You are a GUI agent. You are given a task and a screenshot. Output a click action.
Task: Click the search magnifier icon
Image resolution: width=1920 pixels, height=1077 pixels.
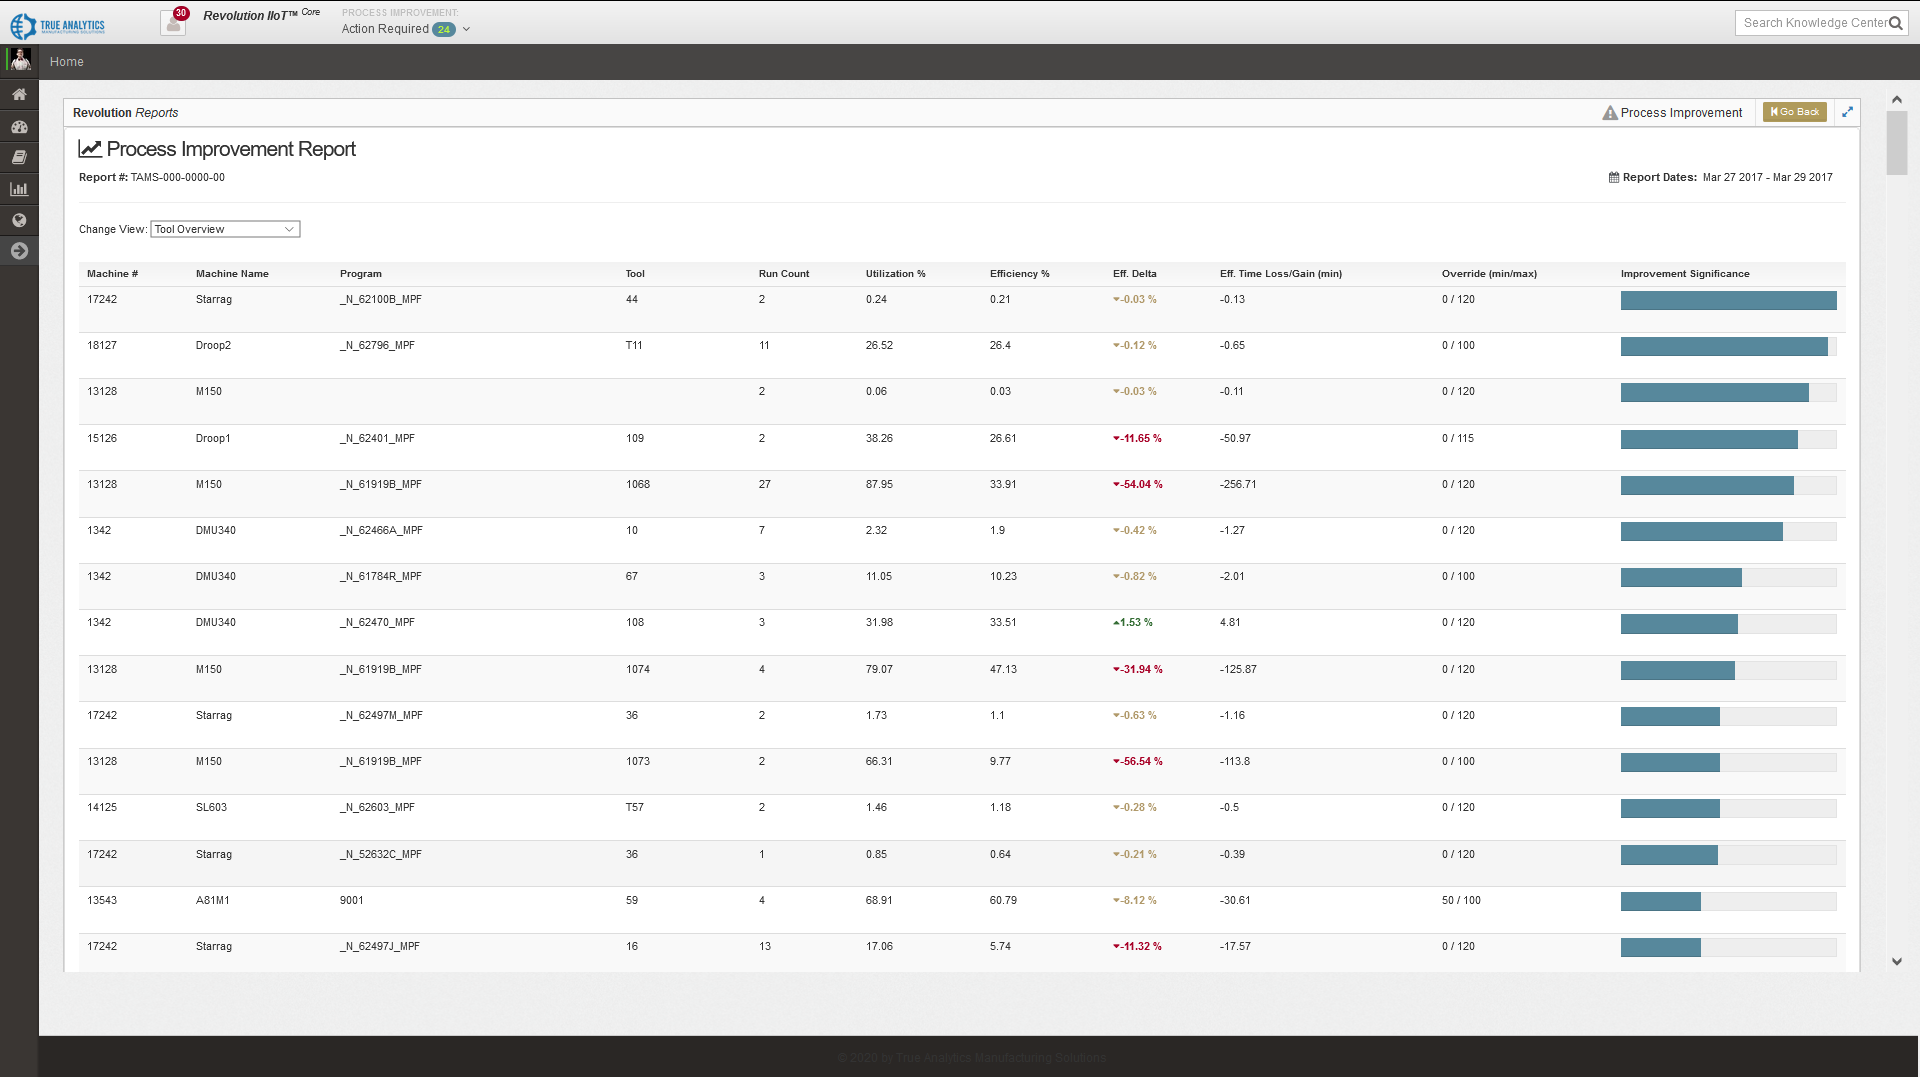pyautogui.click(x=1895, y=23)
